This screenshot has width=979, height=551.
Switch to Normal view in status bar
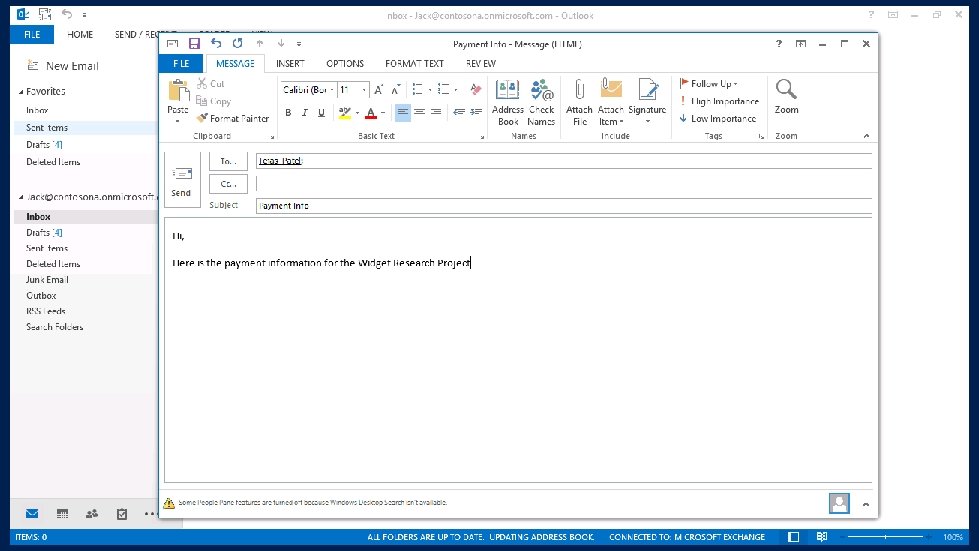point(794,537)
